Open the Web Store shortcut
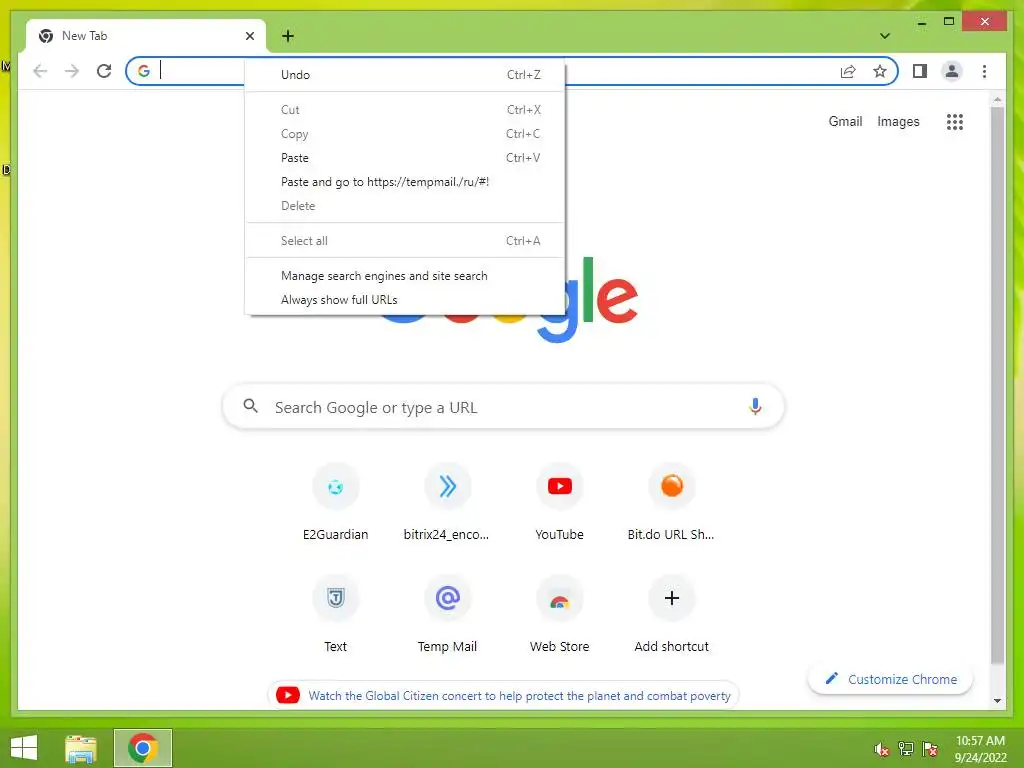 (560, 614)
